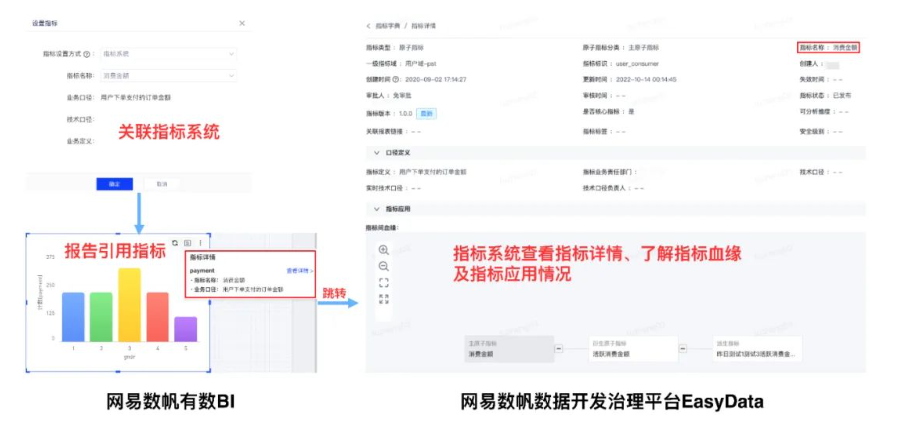
Task: Click the back arrow before 指标字典
Action: click(369, 26)
